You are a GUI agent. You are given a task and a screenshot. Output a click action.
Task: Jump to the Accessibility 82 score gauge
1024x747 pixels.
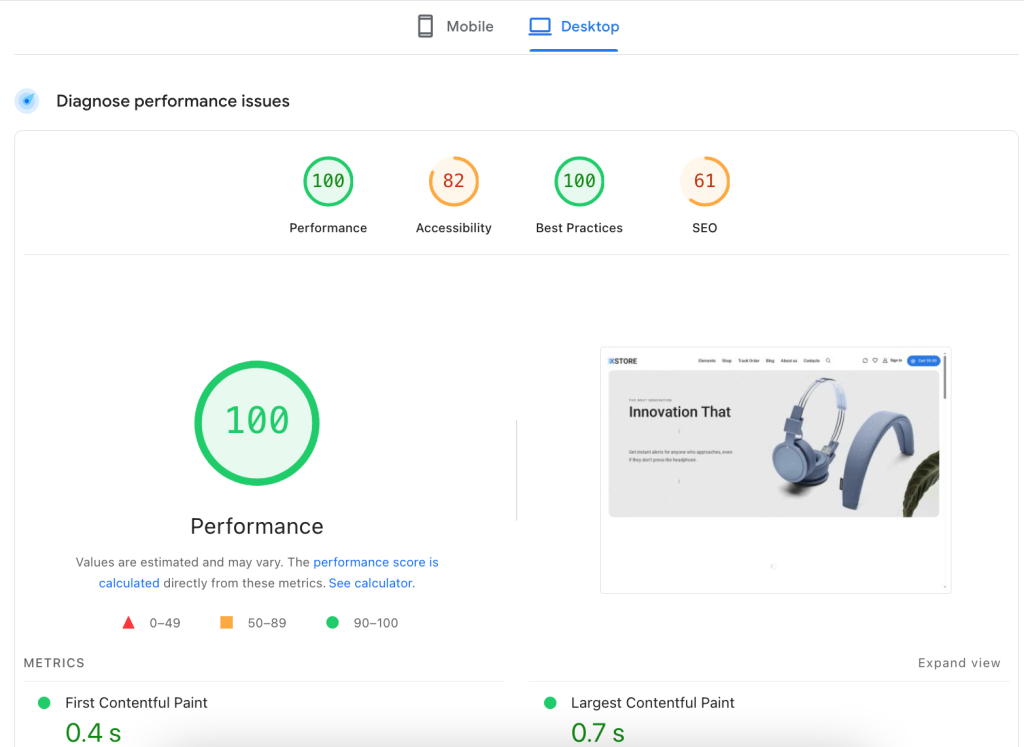pos(454,181)
